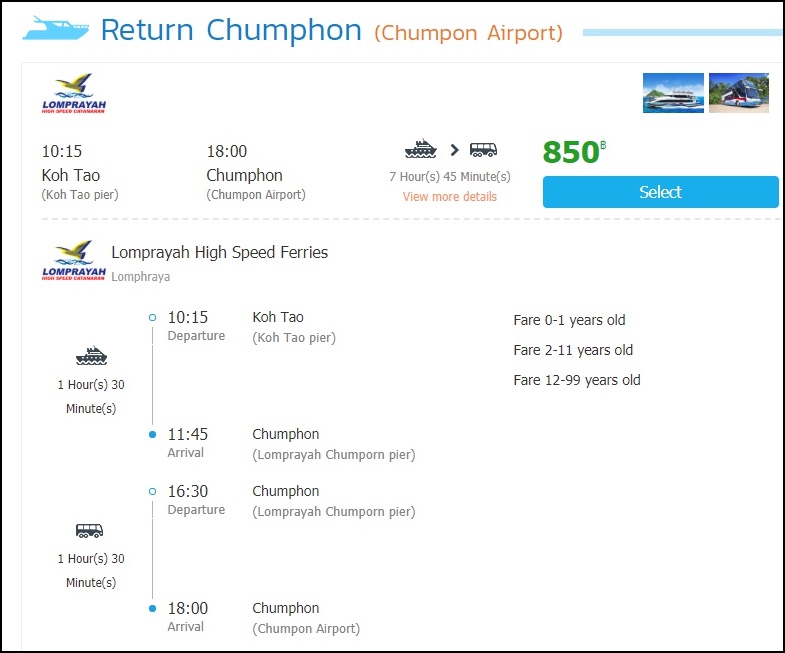This screenshot has height=653, width=785.
Task: Click the bus icon in the trip summary
Action: click(x=484, y=150)
